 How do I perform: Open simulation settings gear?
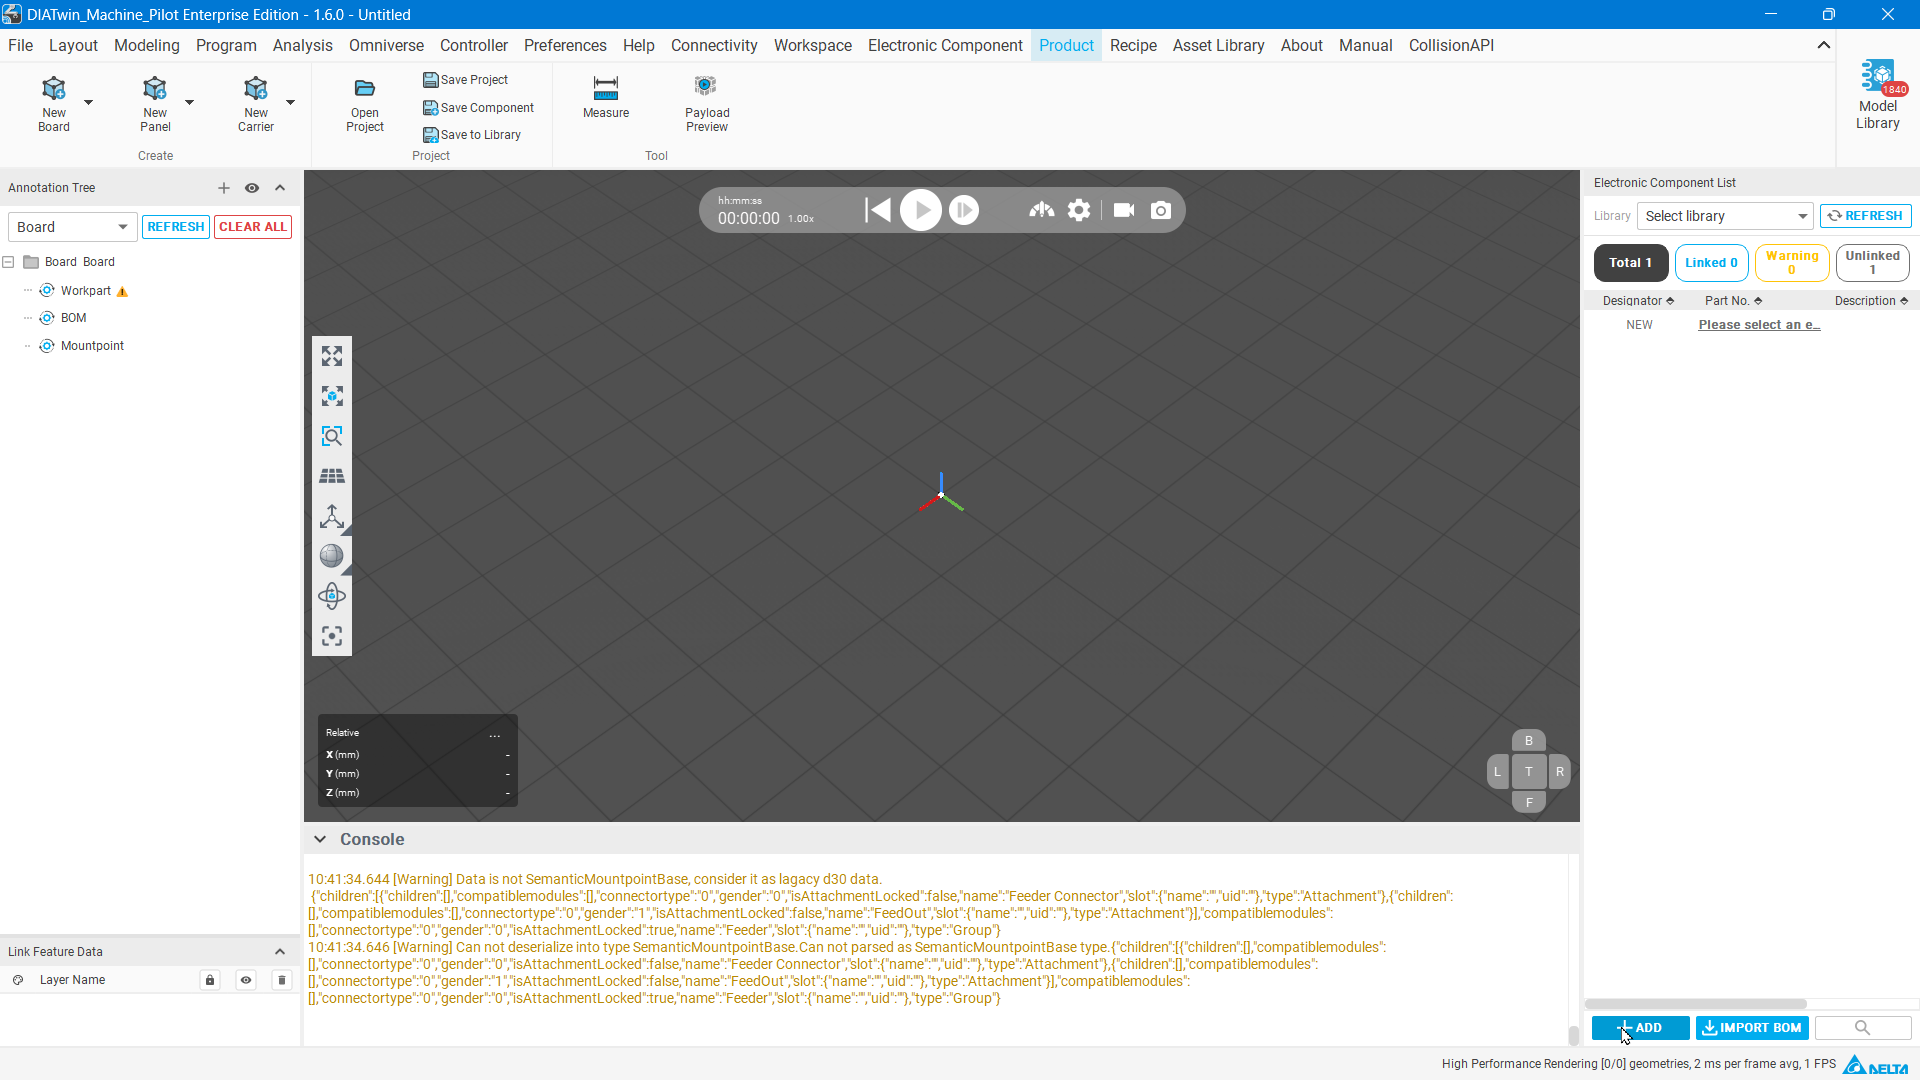click(x=1079, y=210)
